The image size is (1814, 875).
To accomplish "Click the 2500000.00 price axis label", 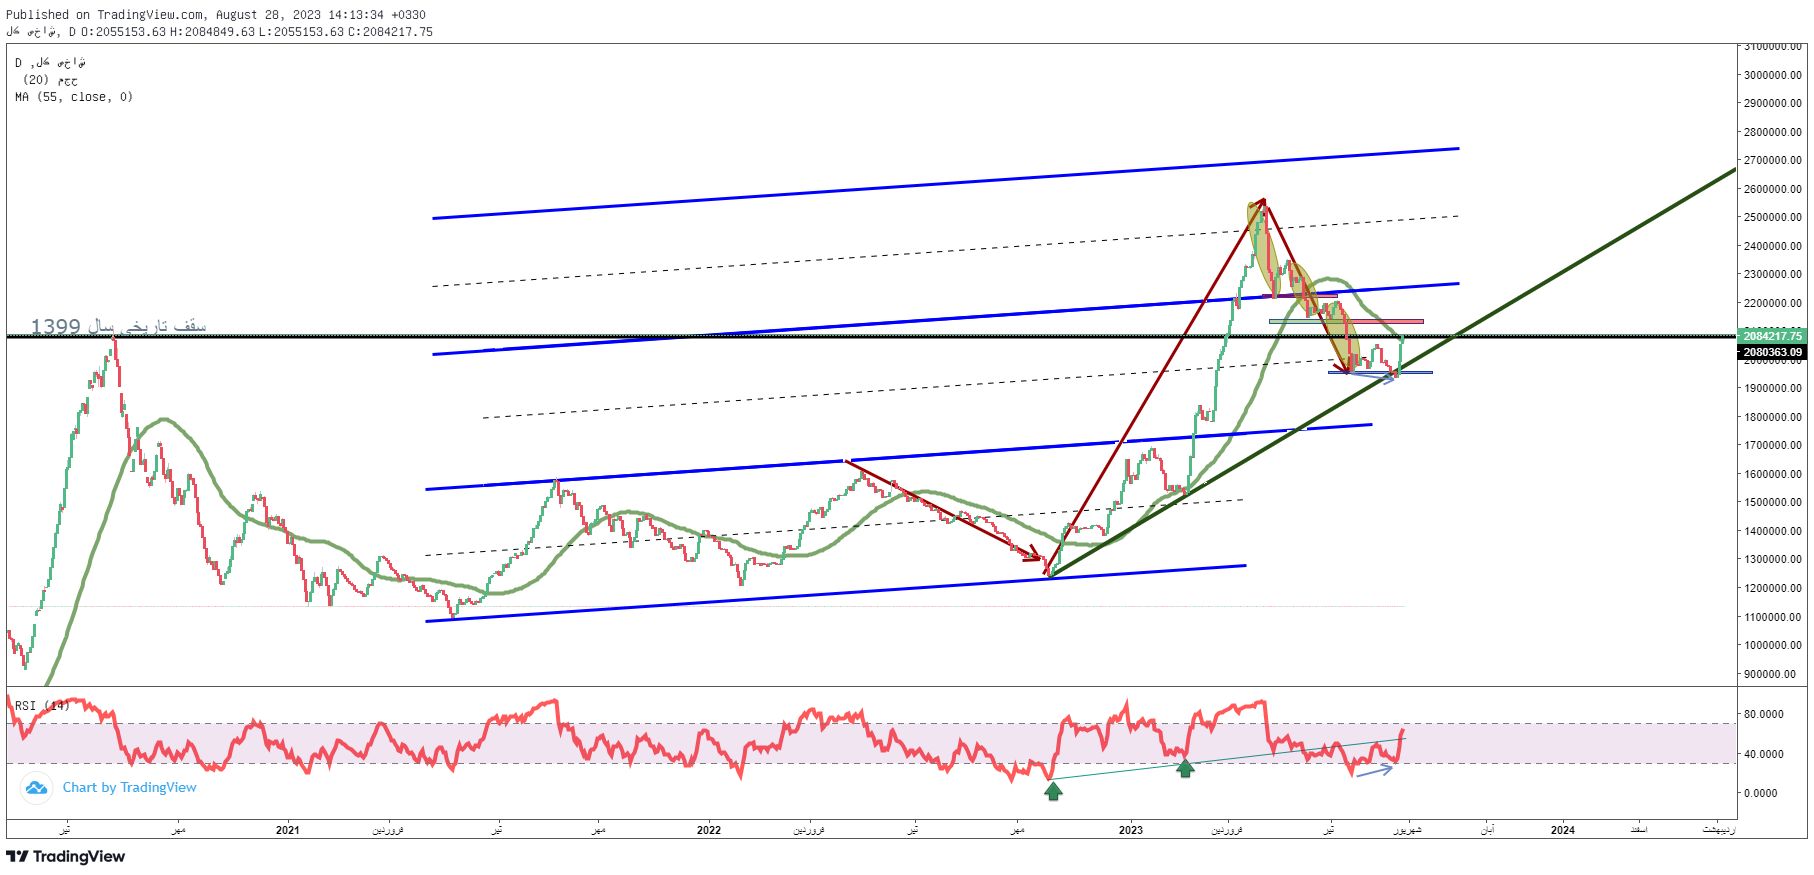I will [x=1773, y=217].
